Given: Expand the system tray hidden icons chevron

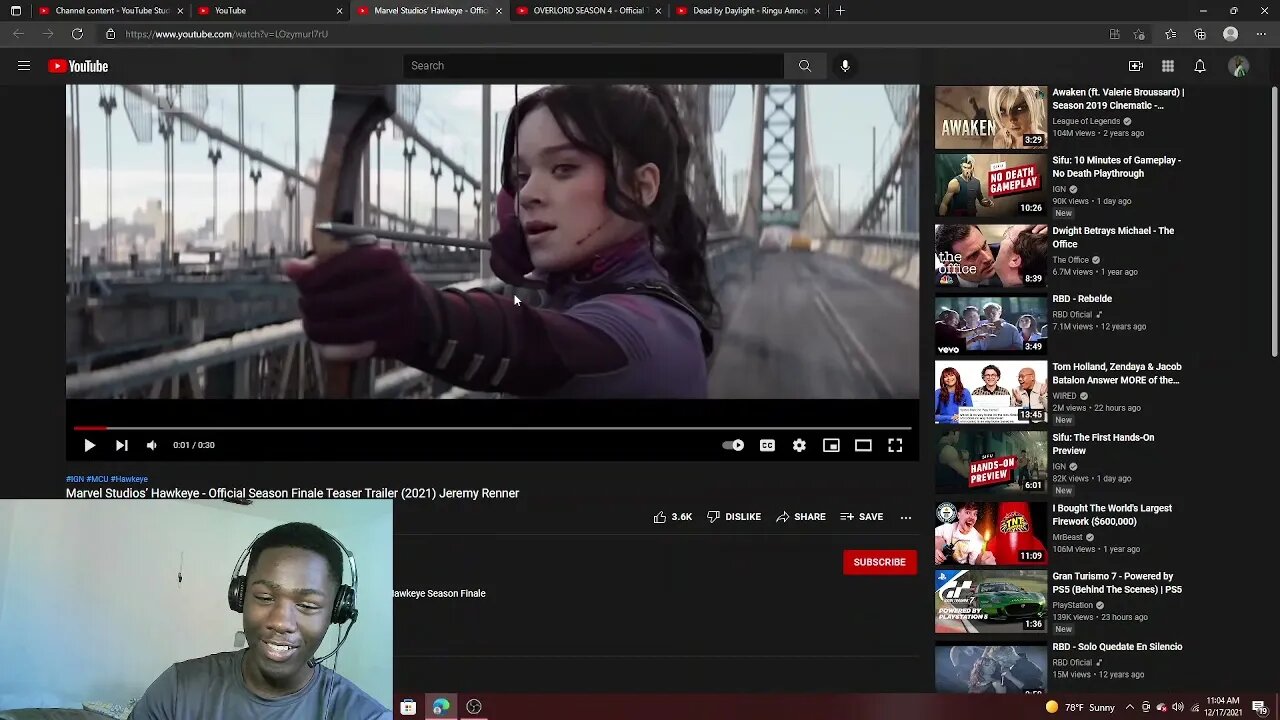Looking at the screenshot, I should click(x=1130, y=707).
